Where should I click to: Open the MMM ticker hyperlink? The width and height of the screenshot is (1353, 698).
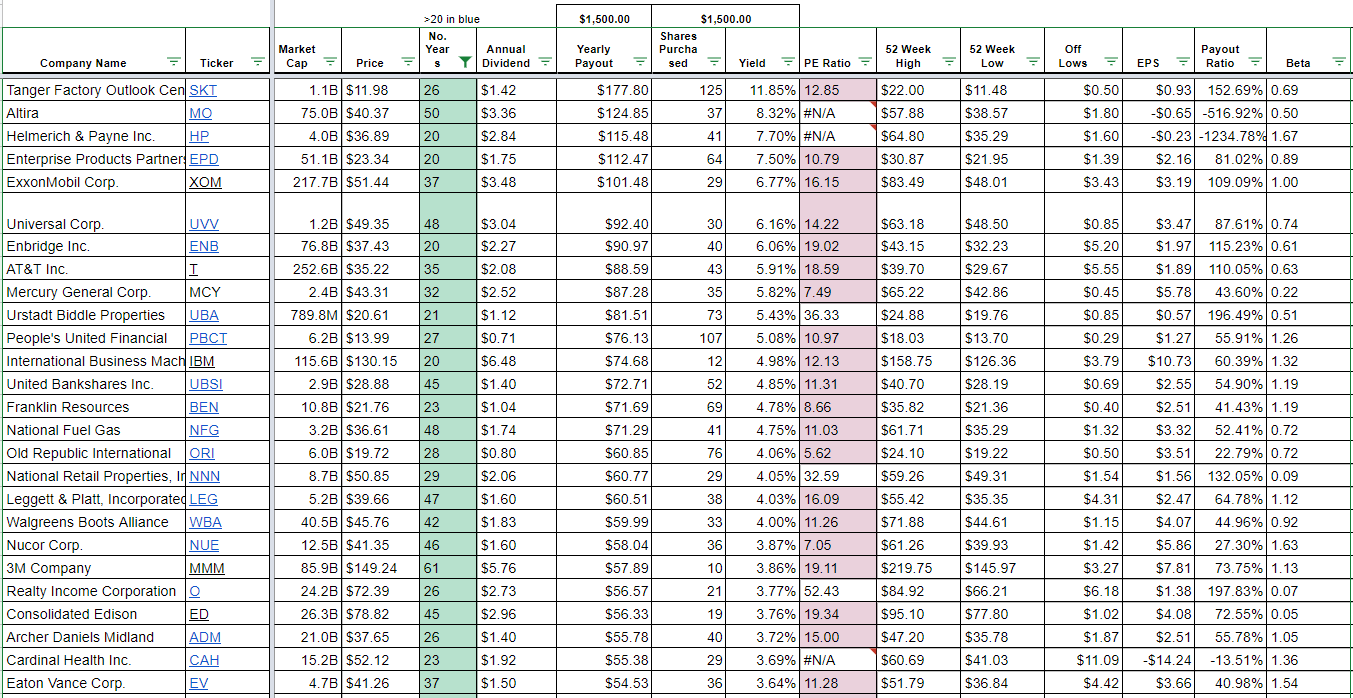207,568
